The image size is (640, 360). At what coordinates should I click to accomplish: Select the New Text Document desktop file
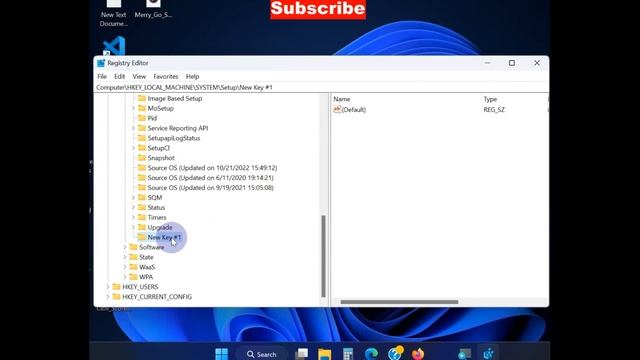pyautogui.click(x=113, y=13)
